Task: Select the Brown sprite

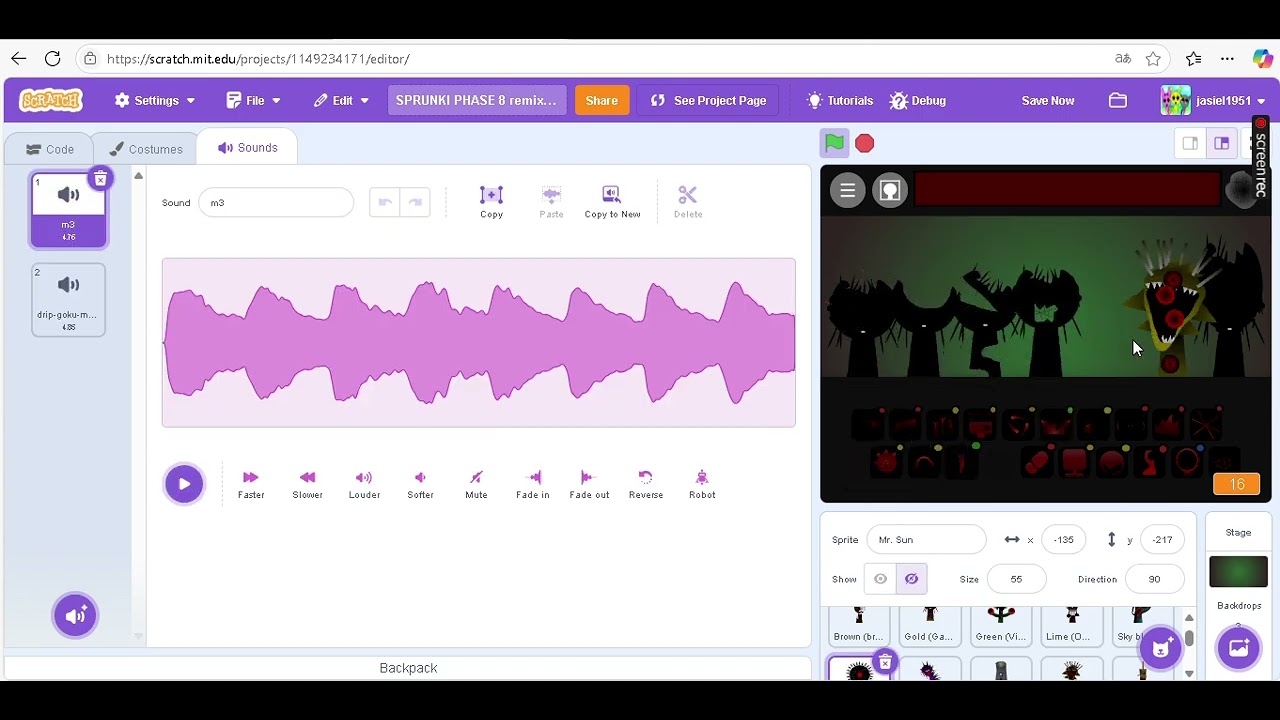Action: pos(858,625)
